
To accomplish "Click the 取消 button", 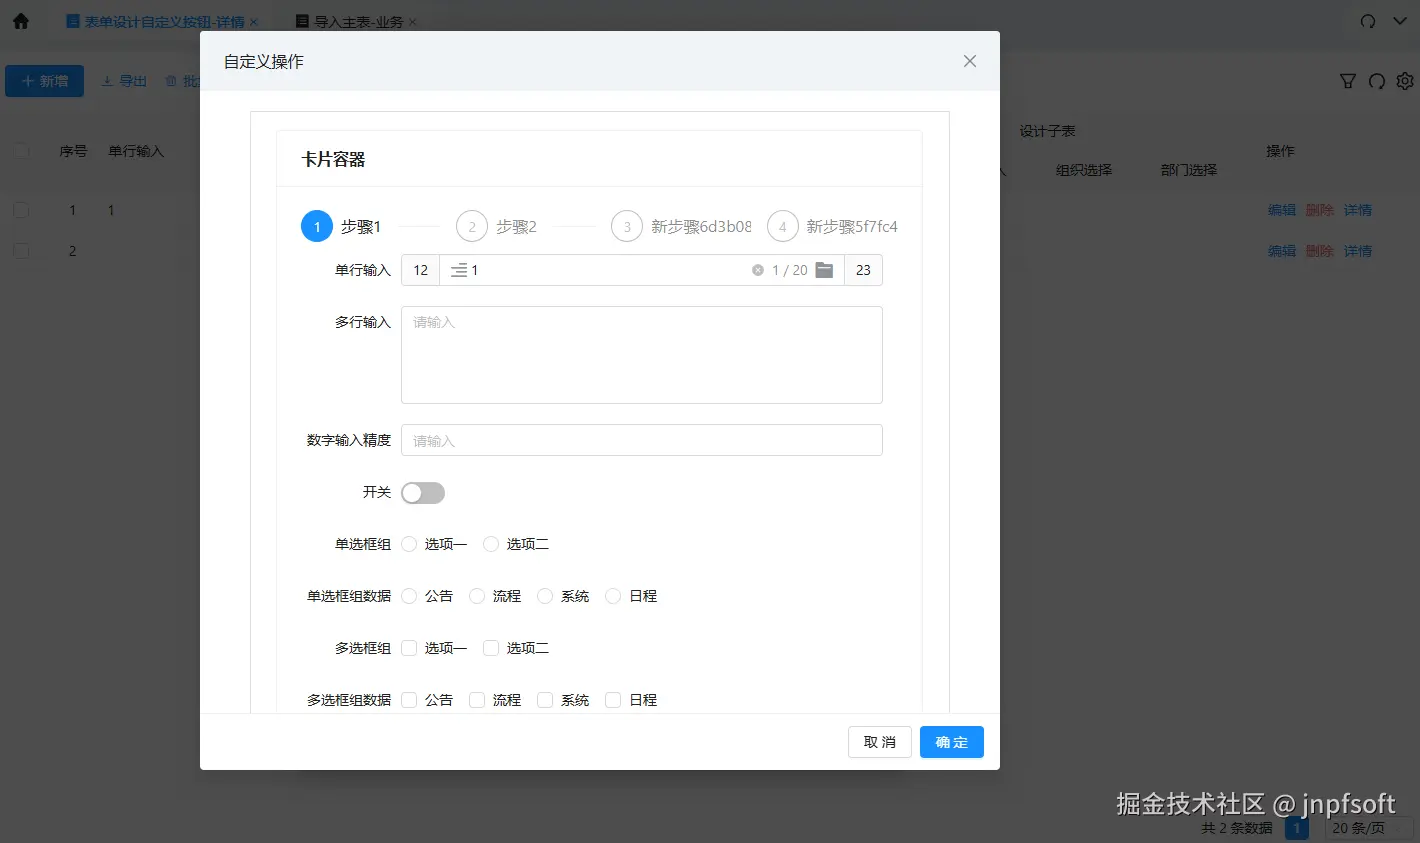I will [880, 742].
